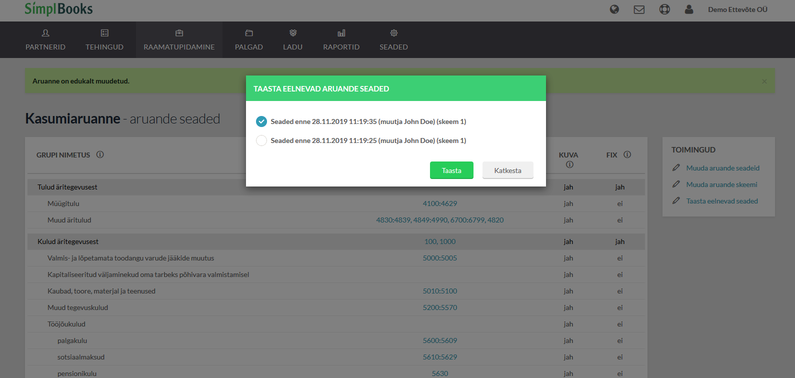
Task: Click the Grupi nimetus column header
Action: point(63,155)
